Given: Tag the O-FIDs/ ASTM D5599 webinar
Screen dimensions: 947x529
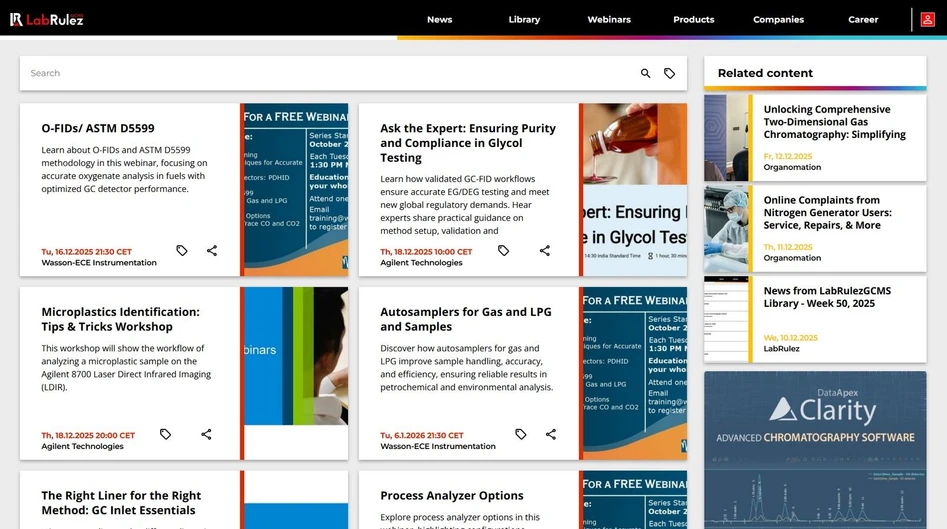Looking at the screenshot, I should click(x=182, y=251).
